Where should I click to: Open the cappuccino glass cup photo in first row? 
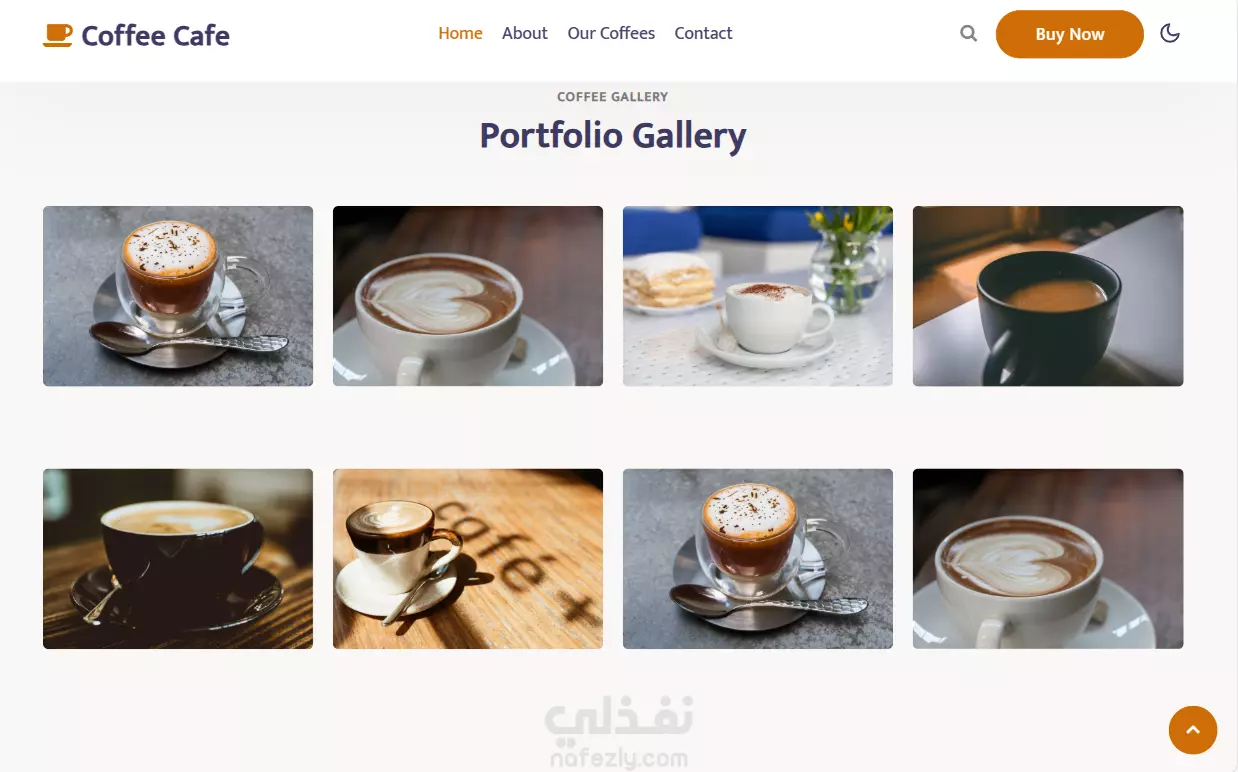pos(178,296)
